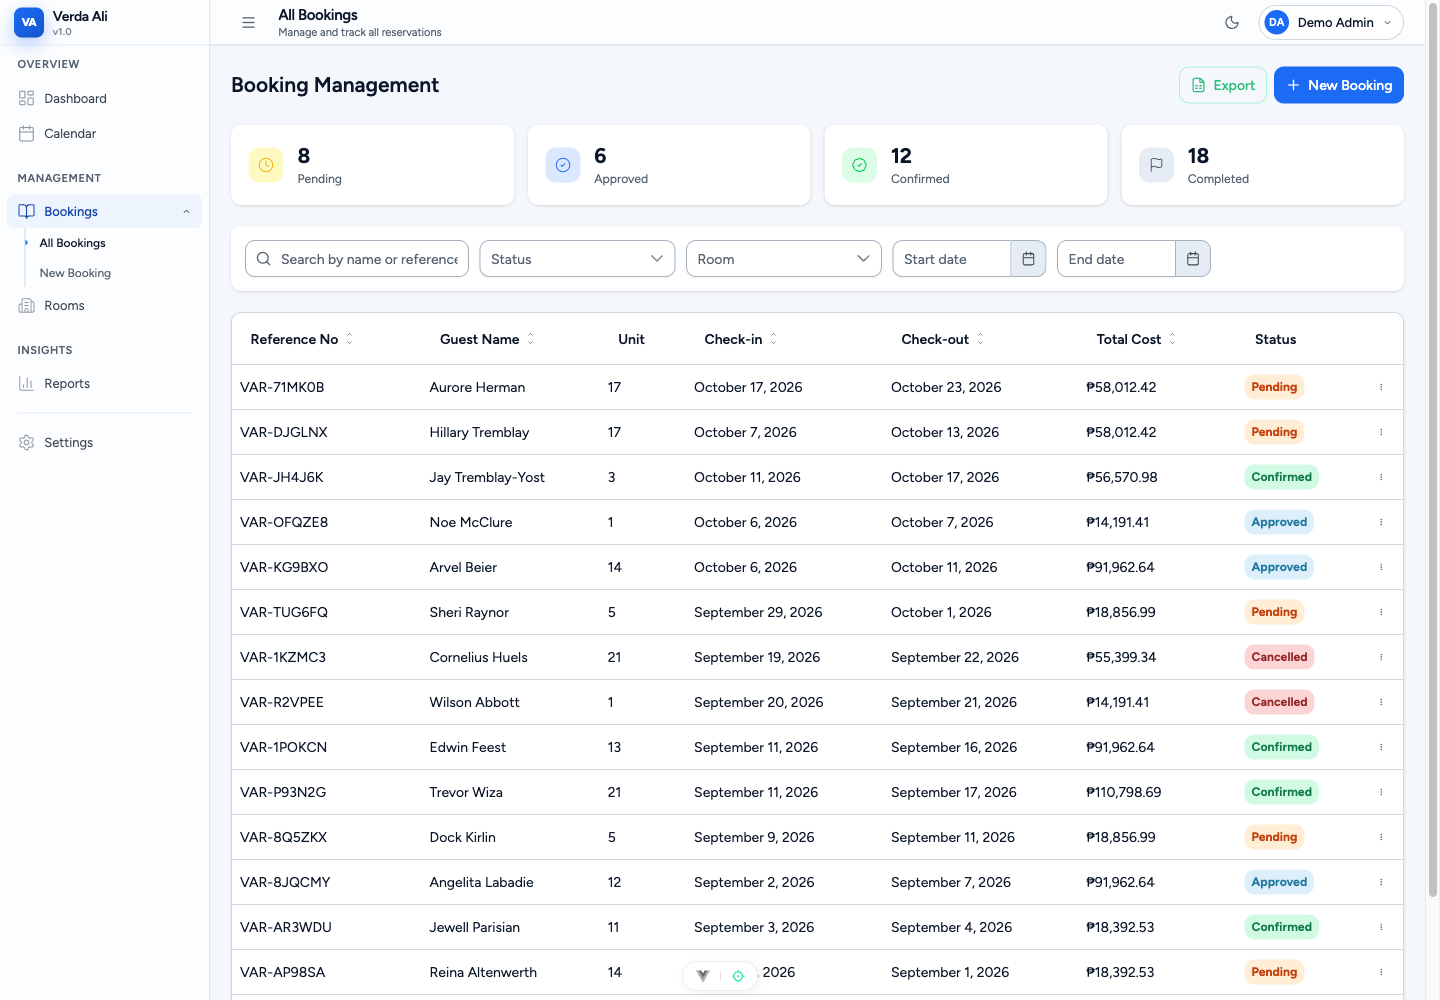The width and height of the screenshot is (1440, 1000).
Task: Open actions menu for Edwin Feest row
Action: pyautogui.click(x=1381, y=747)
